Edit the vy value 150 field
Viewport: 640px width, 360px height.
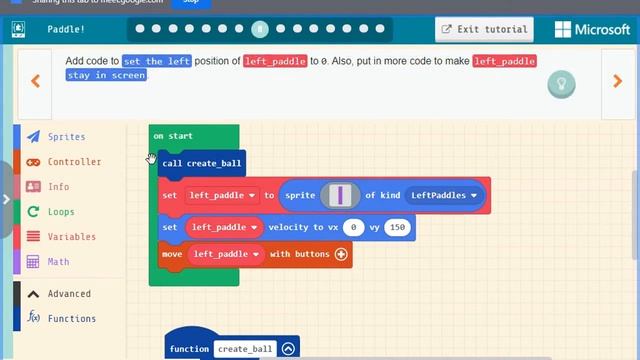(397, 227)
